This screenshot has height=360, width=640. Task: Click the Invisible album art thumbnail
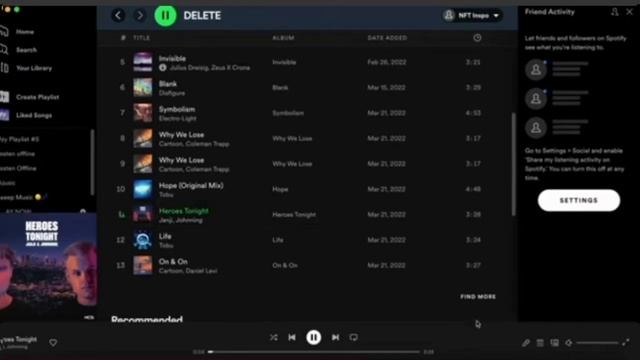pos(143,62)
